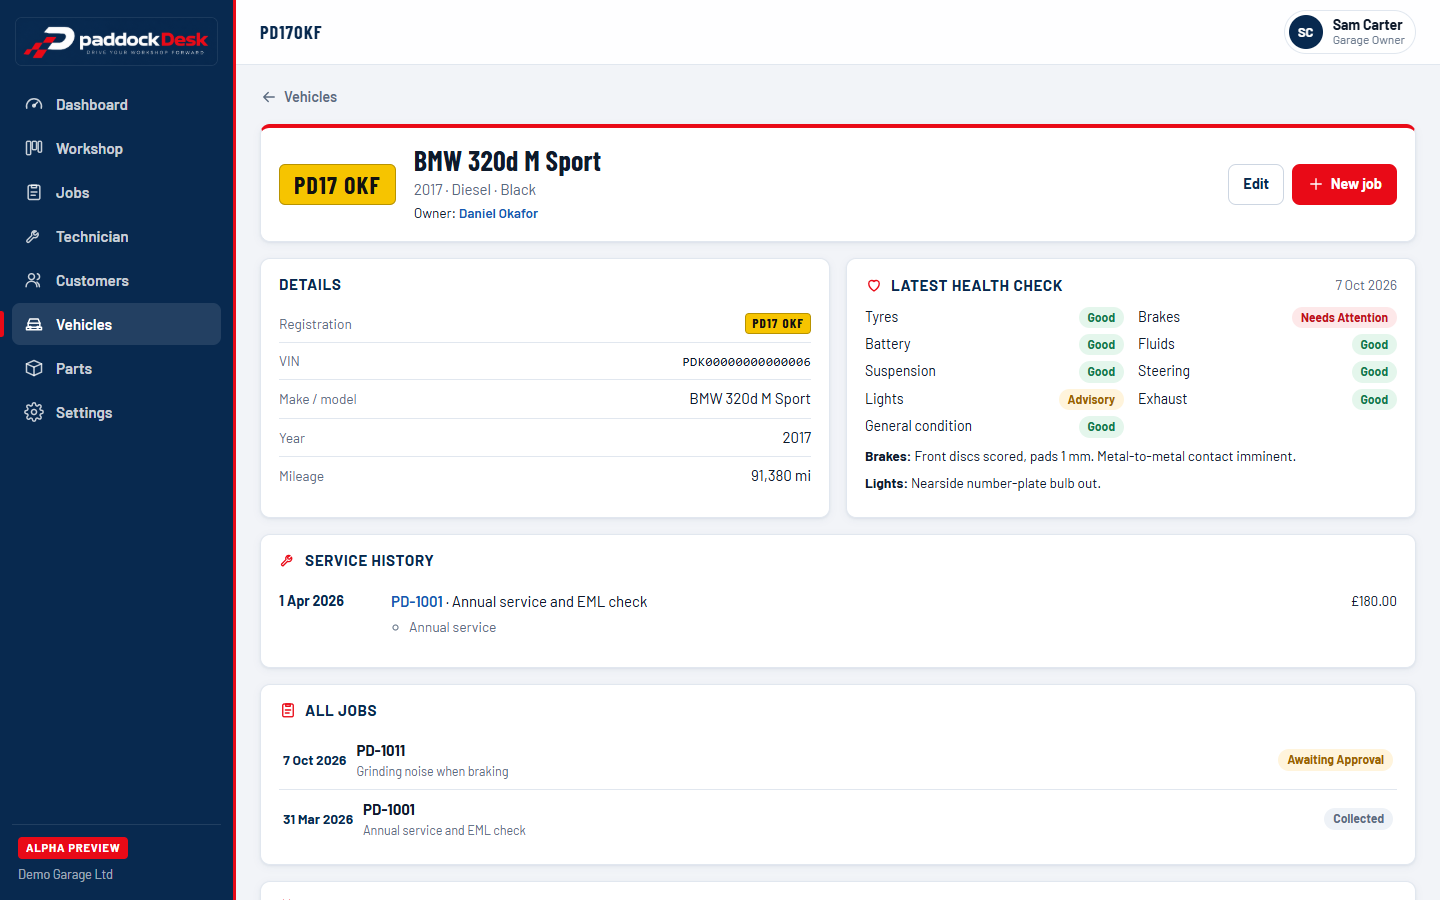The width and height of the screenshot is (1440, 900).
Task: Create a New job
Action: 1344,184
